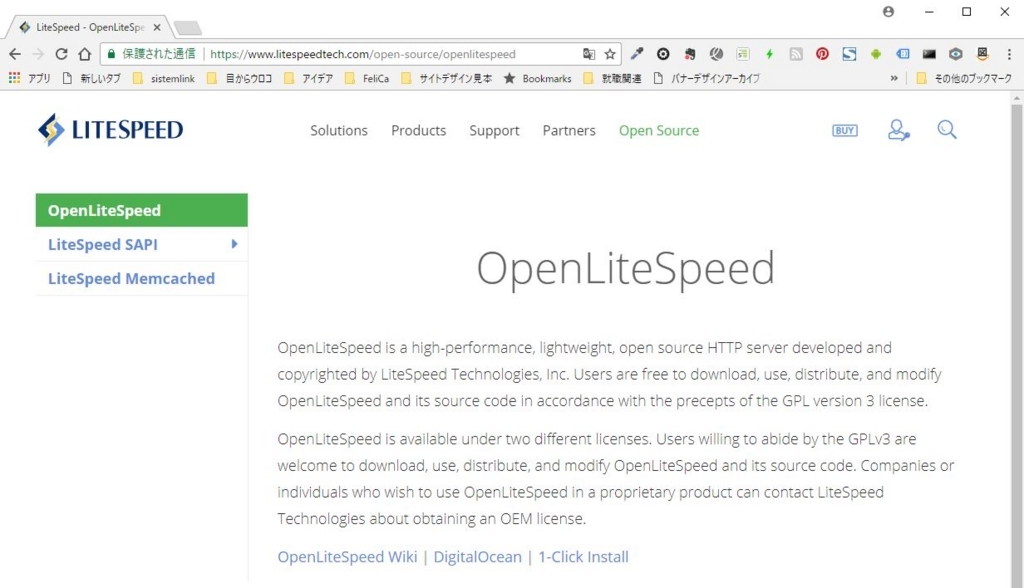The image size is (1024, 588).
Task: Click the browser forward arrow
Action: (38, 54)
